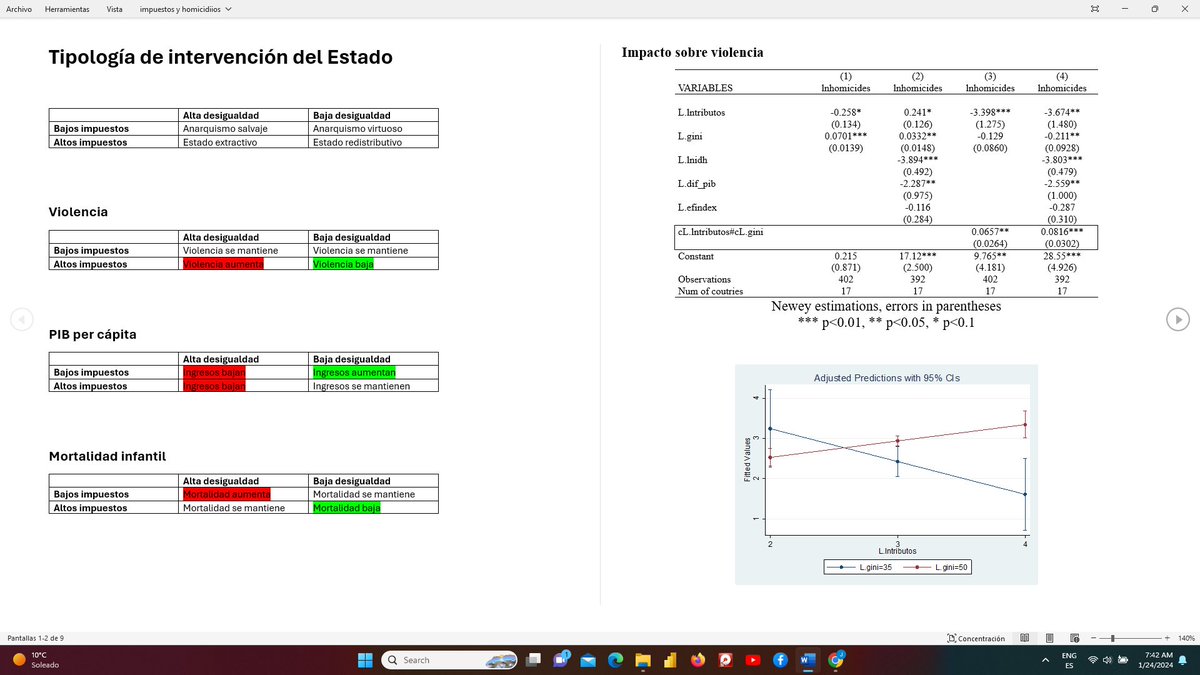Open the 140% zoom level dialog
This screenshot has width=1200, height=675.
[1186, 638]
